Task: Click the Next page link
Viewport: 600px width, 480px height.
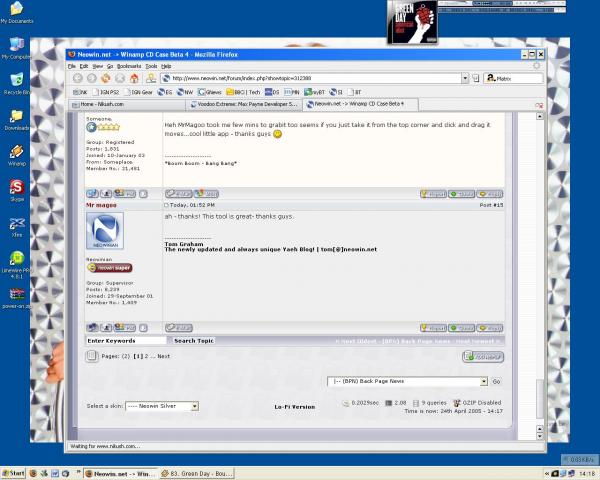Action: (163, 356)
